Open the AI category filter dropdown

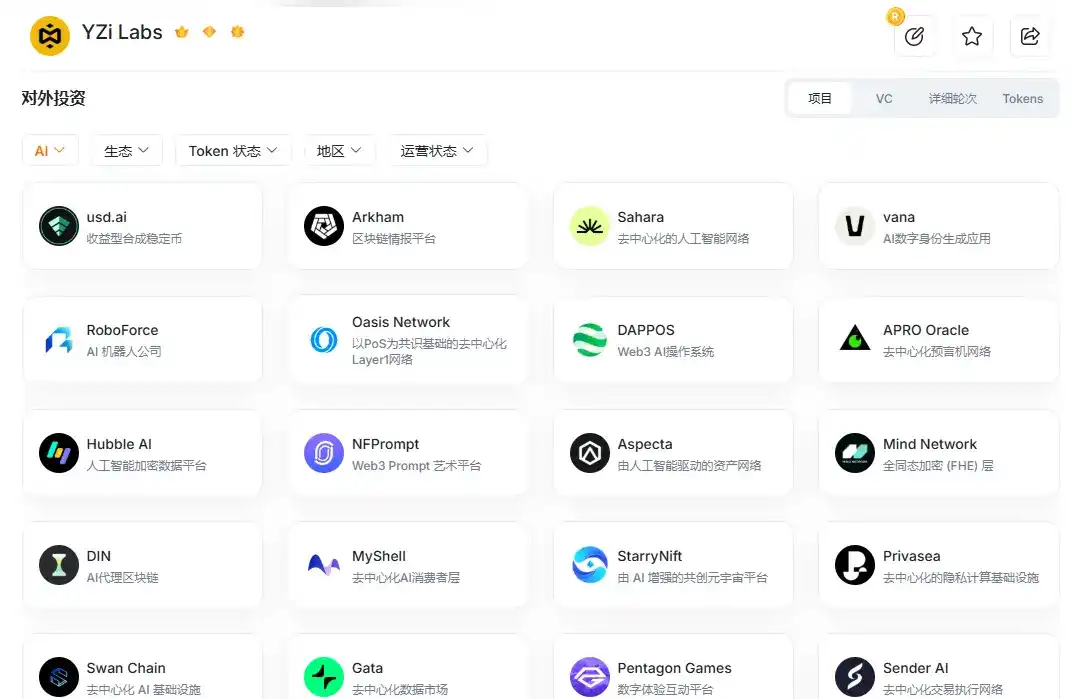tap(50, 149)
